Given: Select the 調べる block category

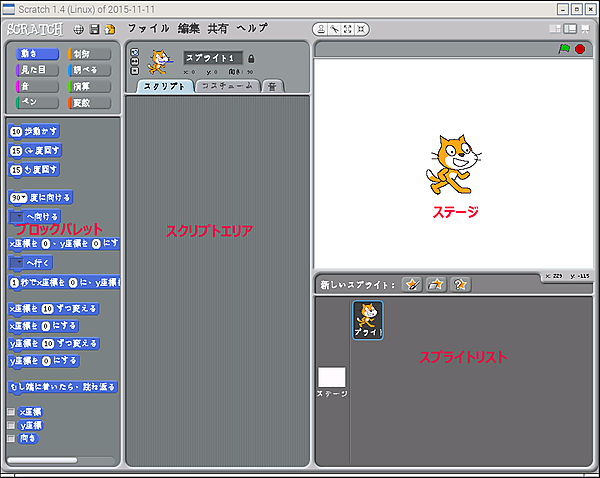Looking at the screenshot, I should click(90, 70).
